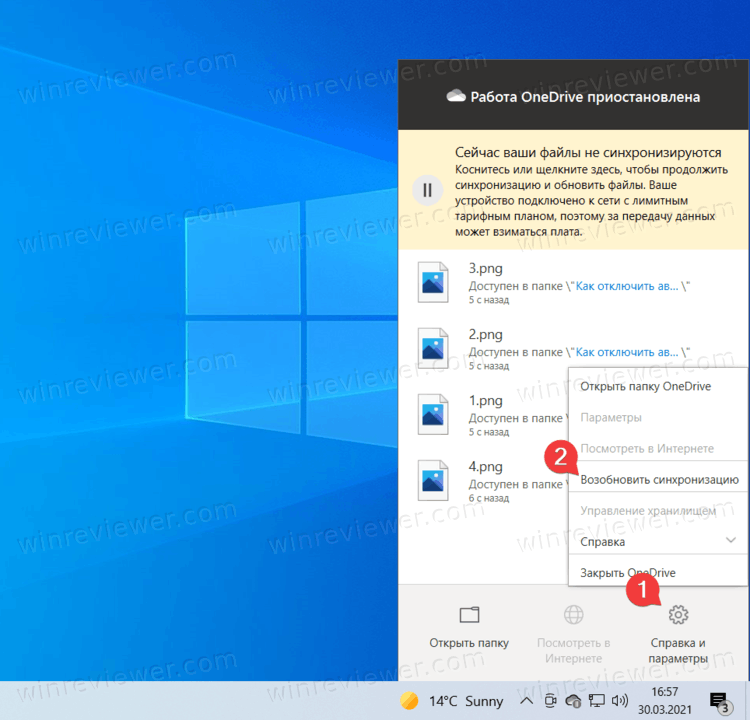Choose Закрыть OneDrive menu item
The width and height of the screenshot is (750, 720).
pyautogui.click(x=658, y=573)
